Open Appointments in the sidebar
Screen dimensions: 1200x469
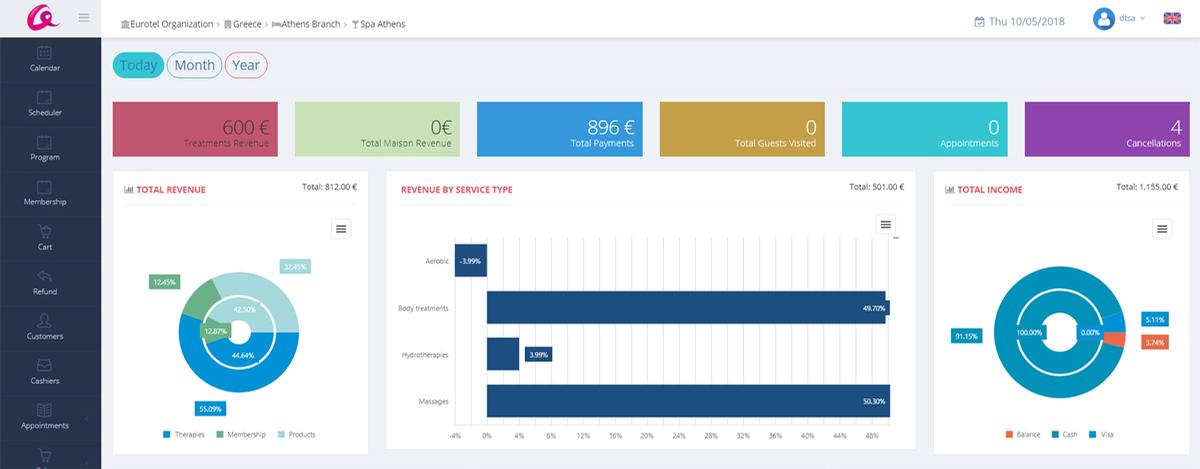pyautogui.click(x=44, y=417)
